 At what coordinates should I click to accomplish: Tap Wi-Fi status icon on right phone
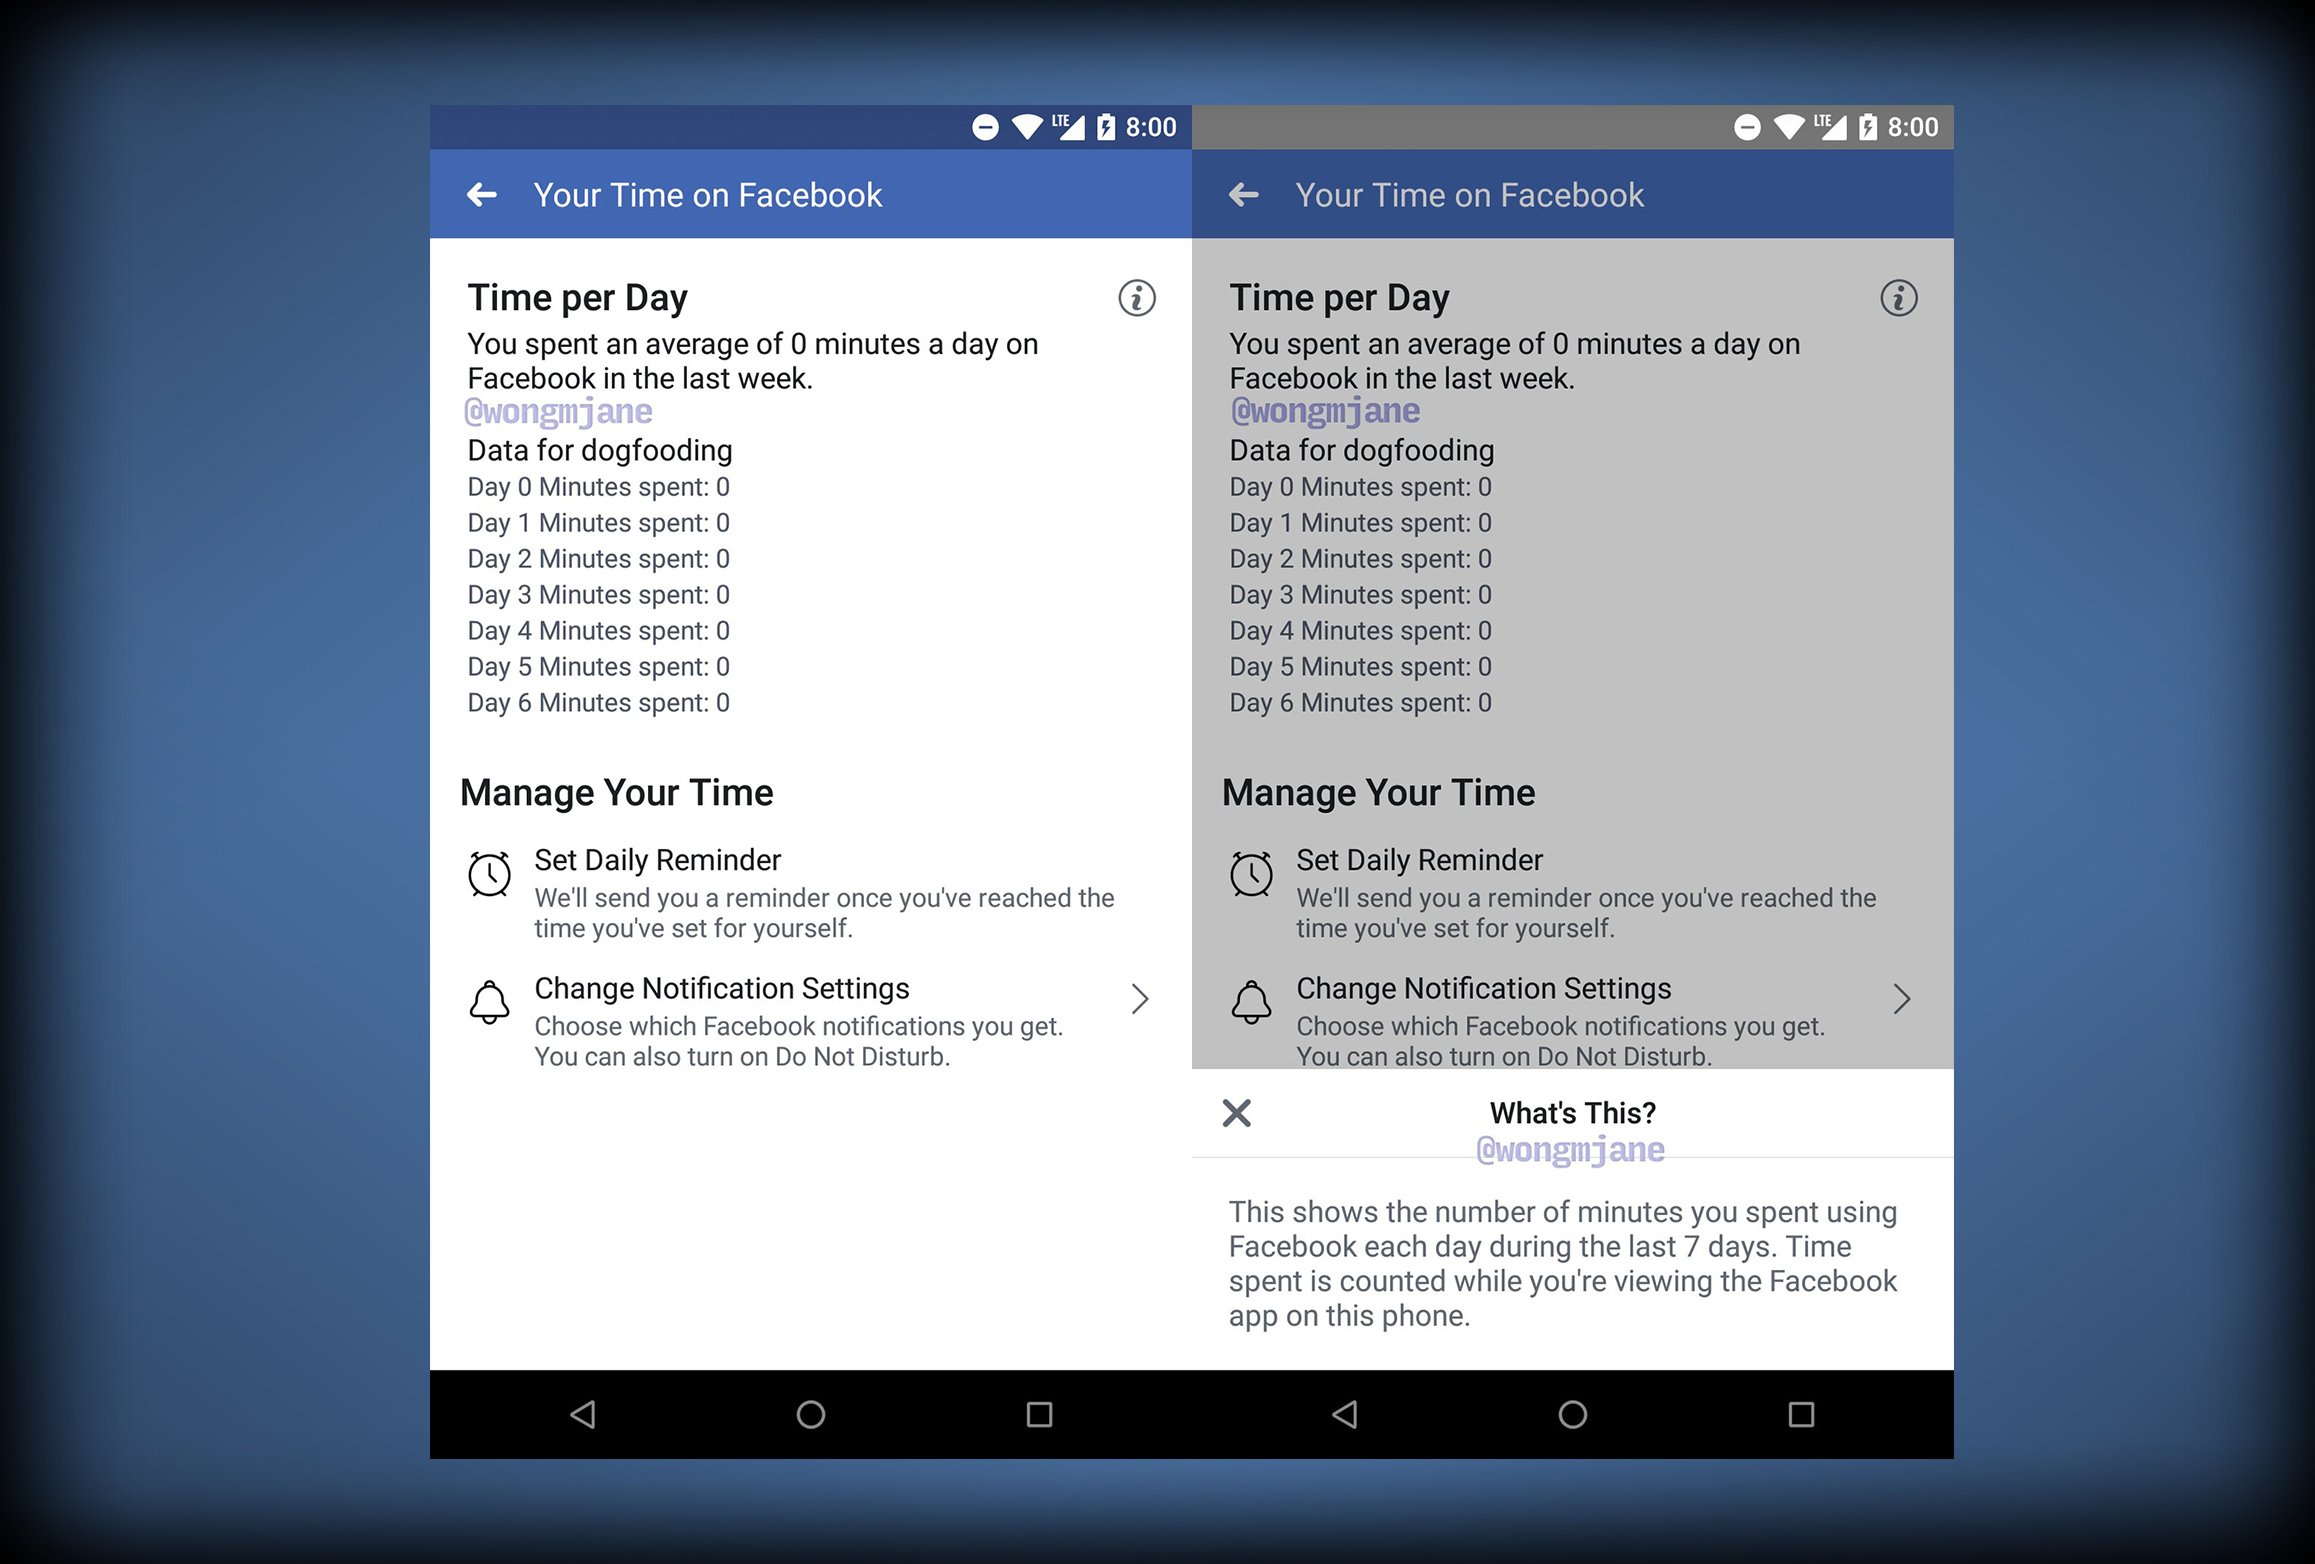(1789, 127)
